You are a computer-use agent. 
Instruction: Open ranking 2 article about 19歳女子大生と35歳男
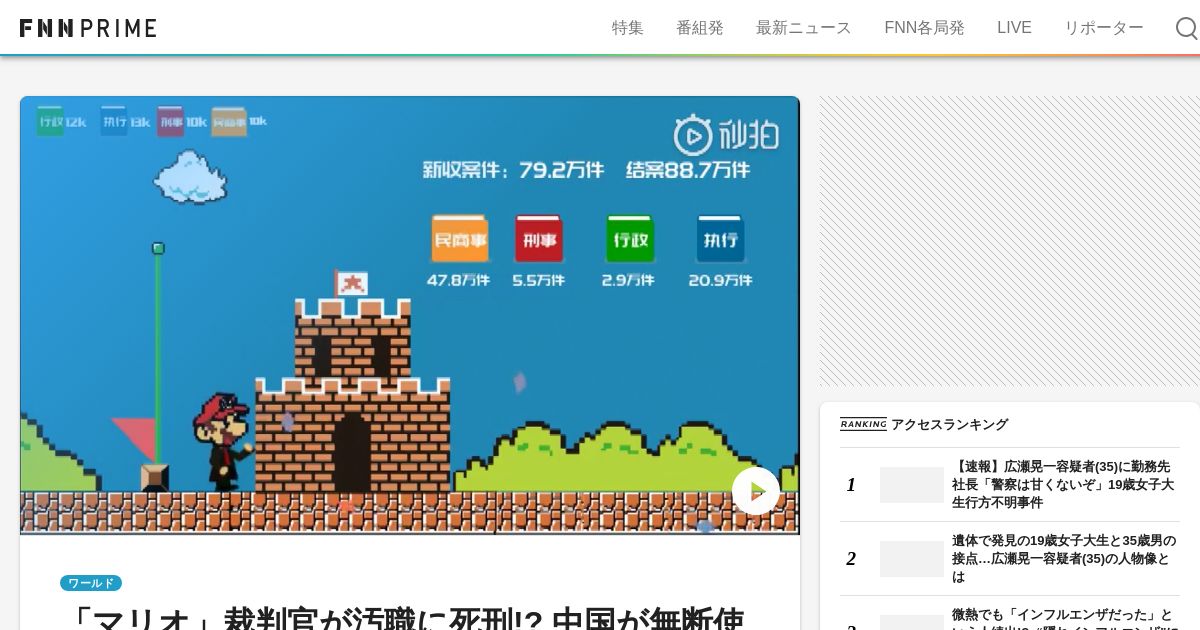pos(1064,559)
